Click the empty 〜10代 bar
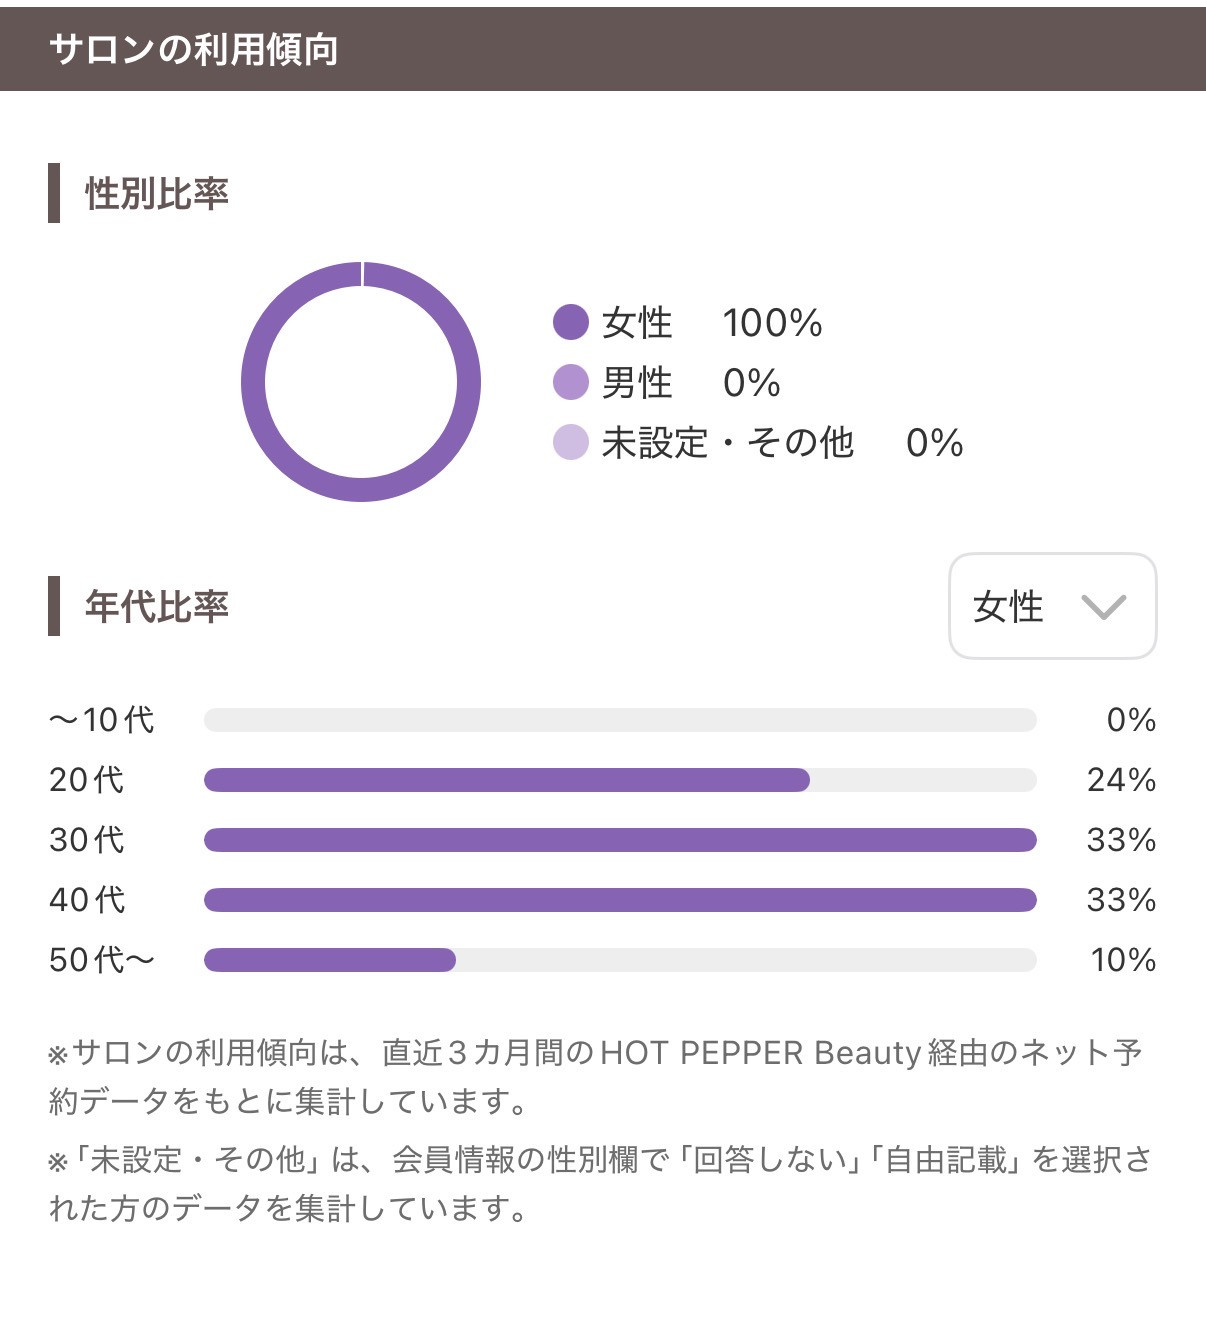 coord(620,720)
